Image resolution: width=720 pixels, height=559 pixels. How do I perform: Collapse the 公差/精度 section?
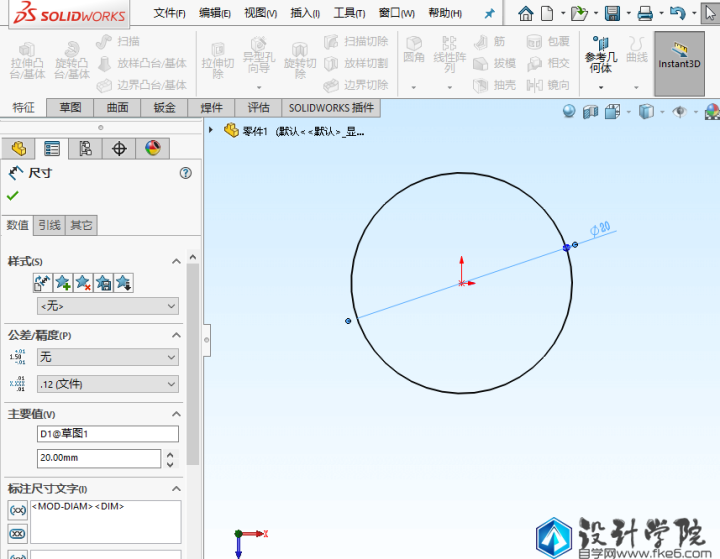click(x=177, y=335)
